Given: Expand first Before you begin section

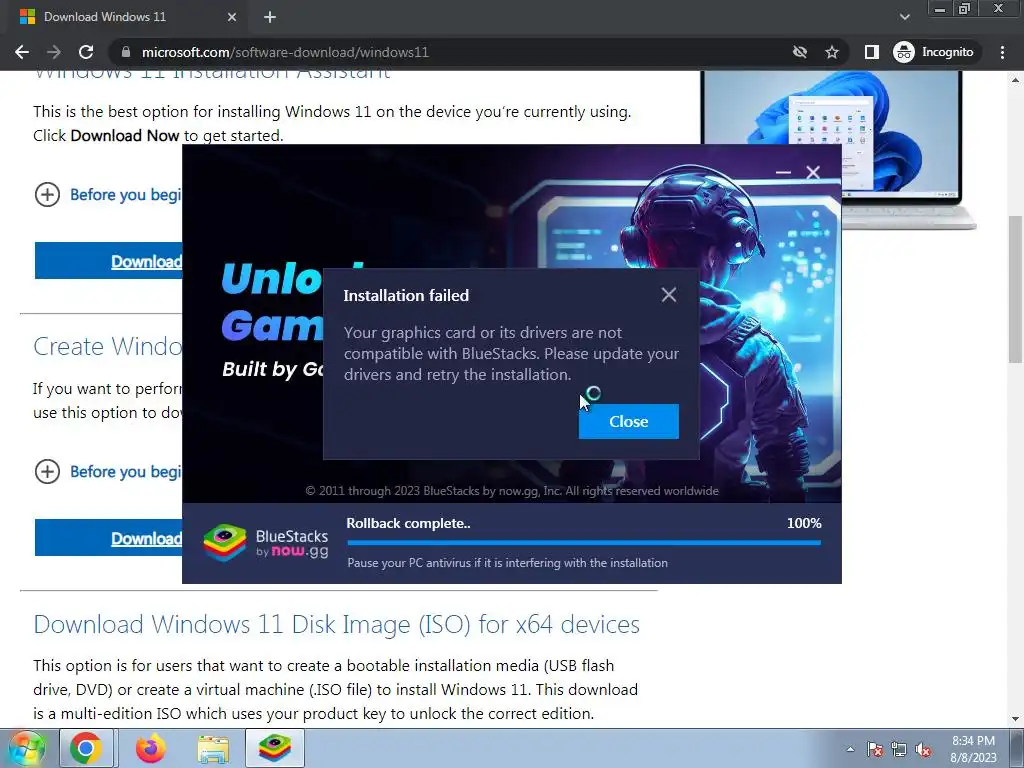Looking at the screenshot, I should [108, 195].
